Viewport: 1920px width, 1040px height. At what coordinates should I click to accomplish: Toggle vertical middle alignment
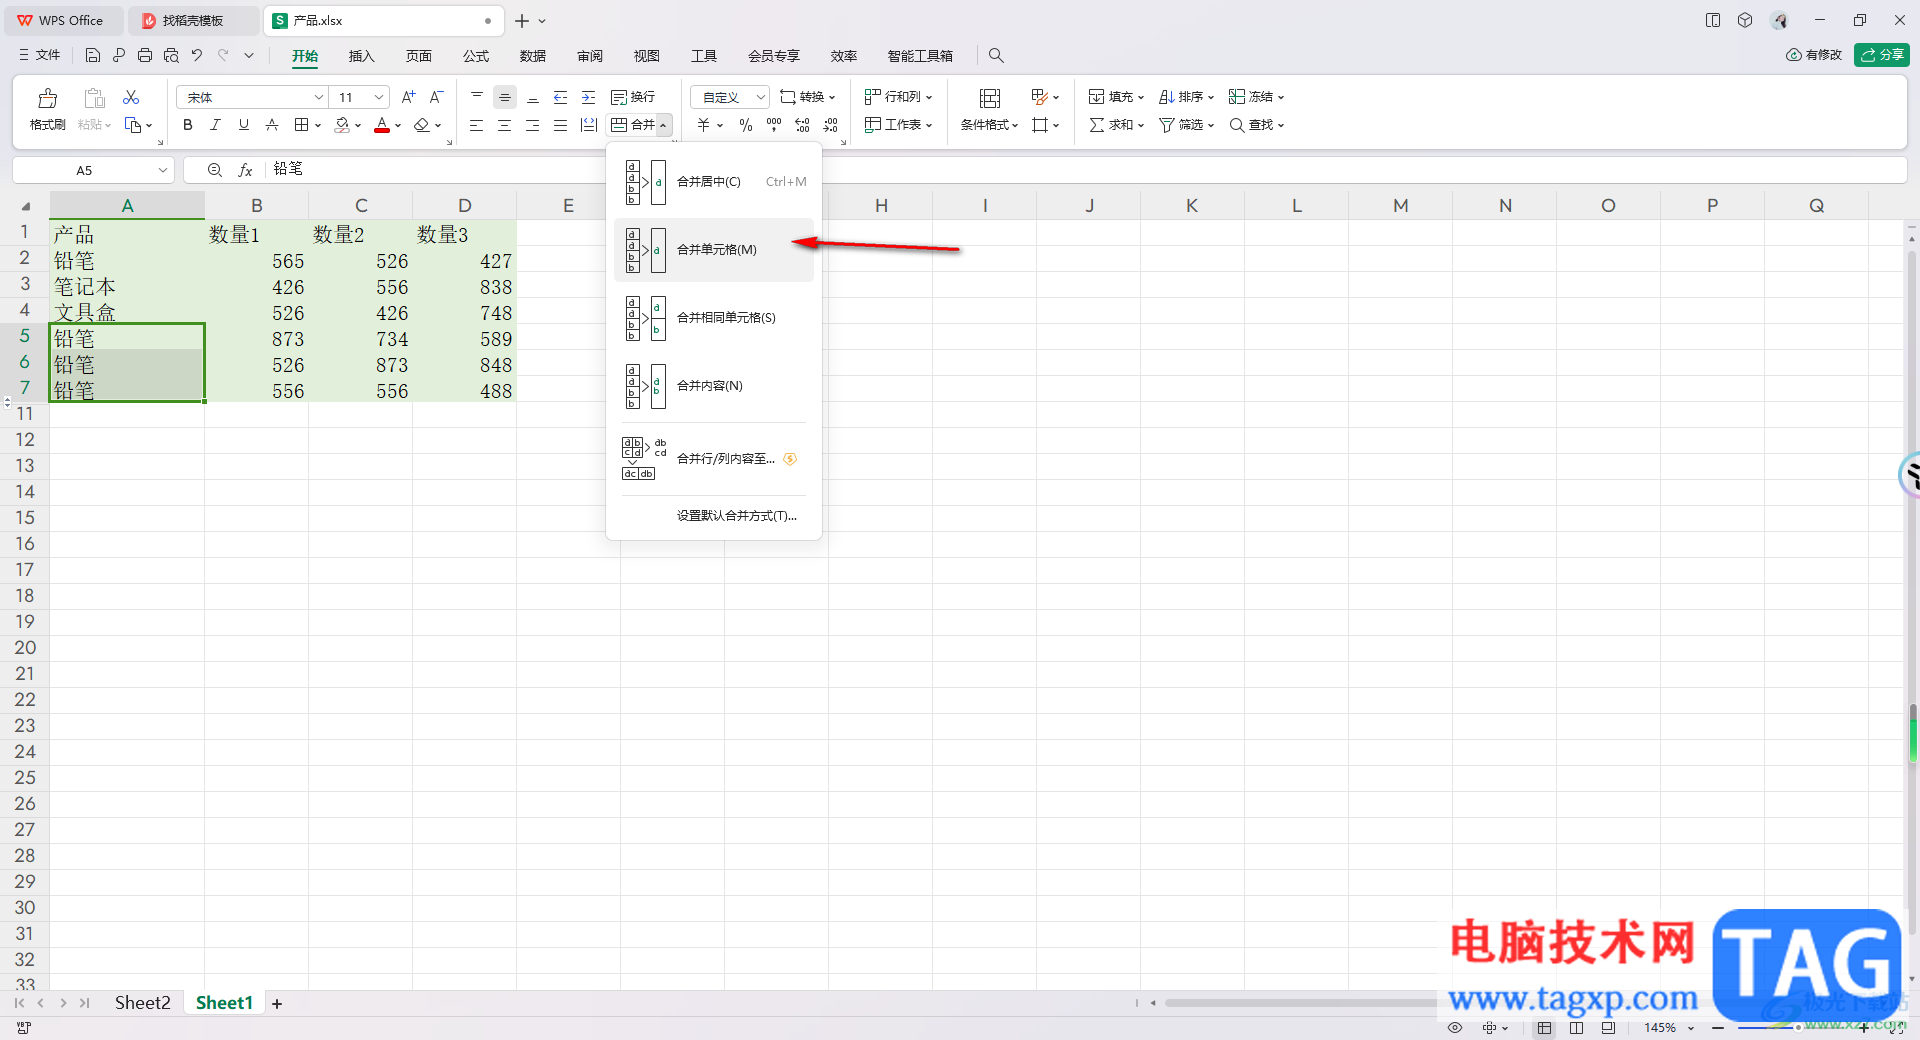[x=505, y=97]
